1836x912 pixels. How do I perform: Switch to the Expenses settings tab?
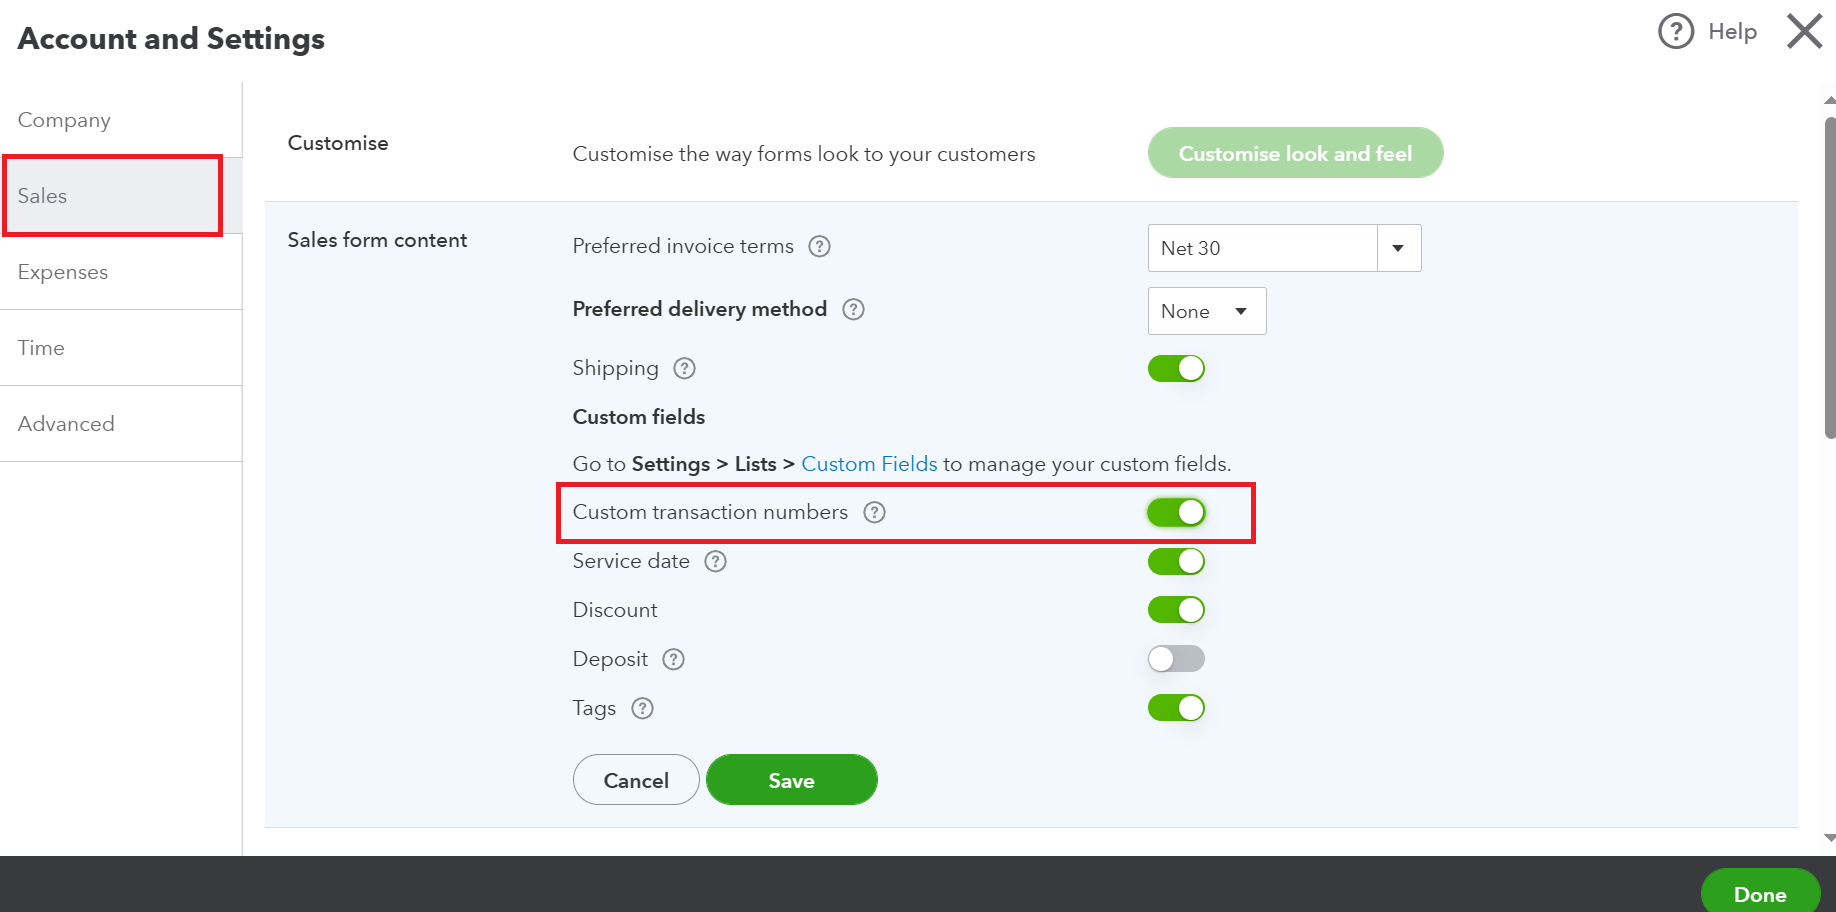[63, 272]
